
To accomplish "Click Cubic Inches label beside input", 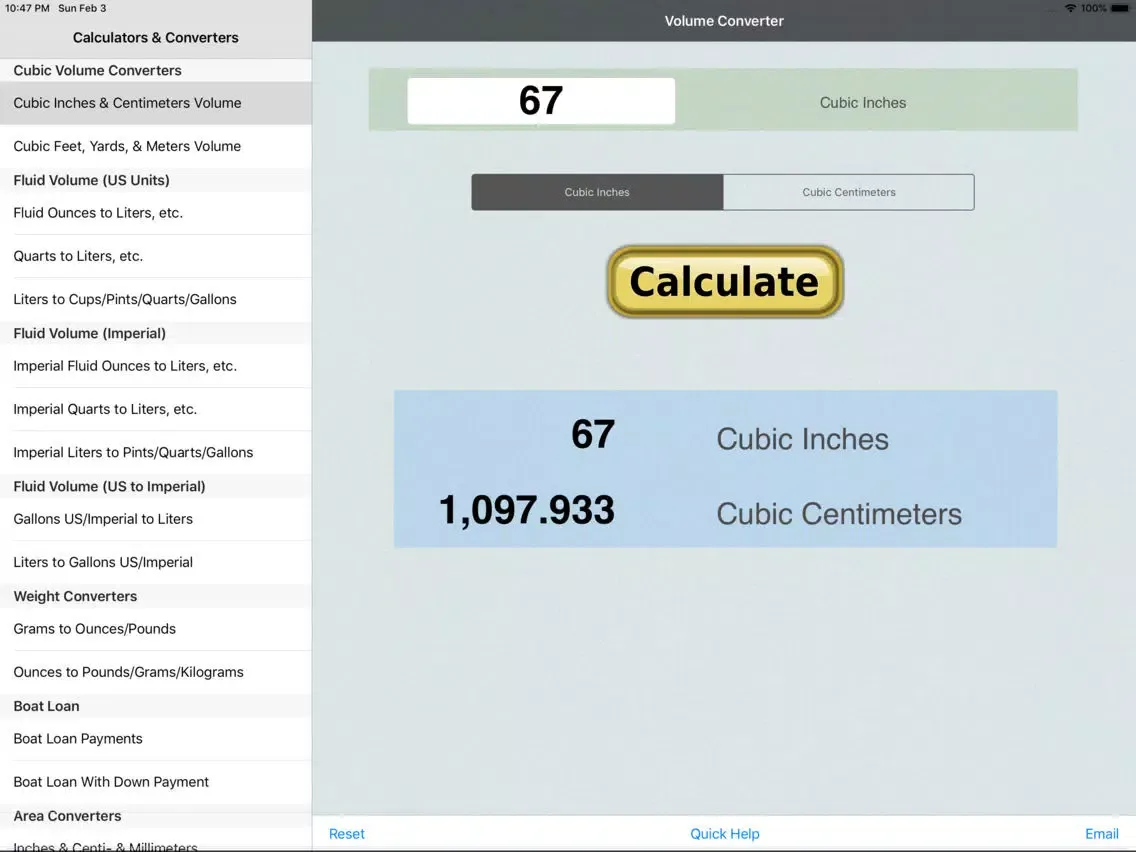I will (863, 103).
